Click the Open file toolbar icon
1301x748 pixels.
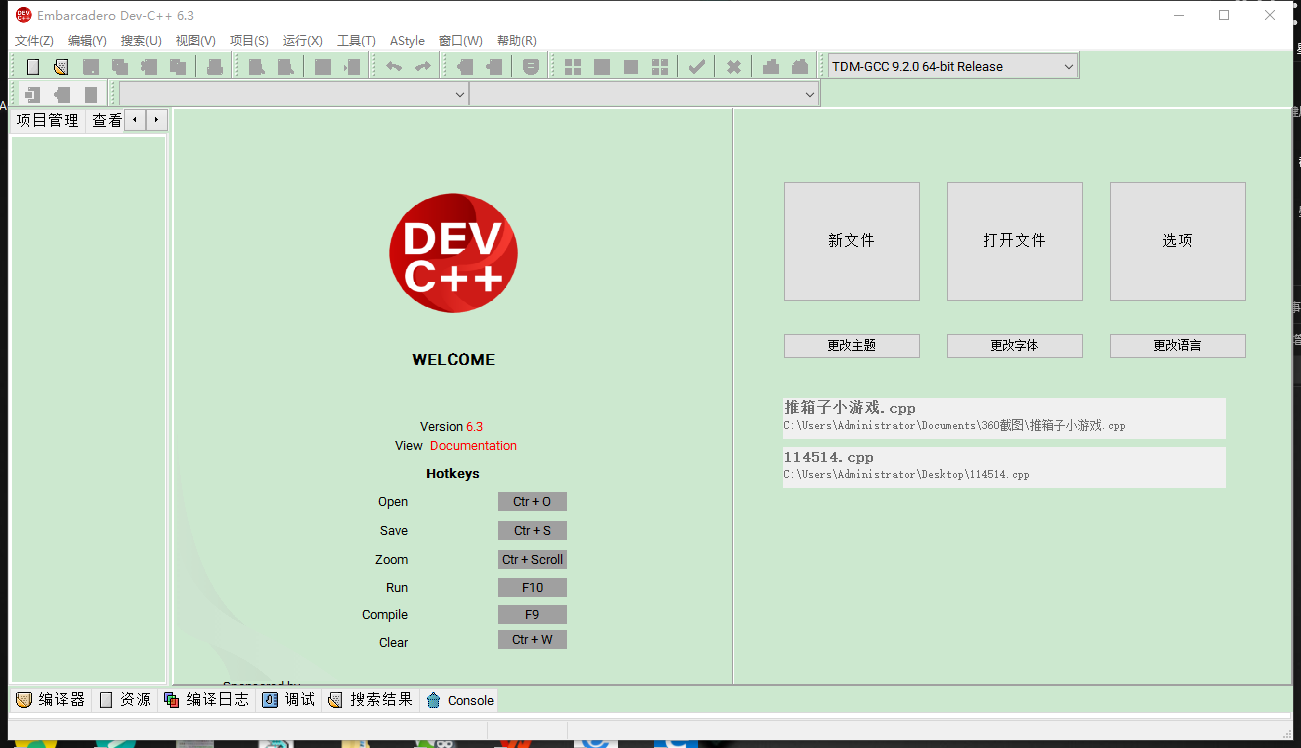point(61,67)
